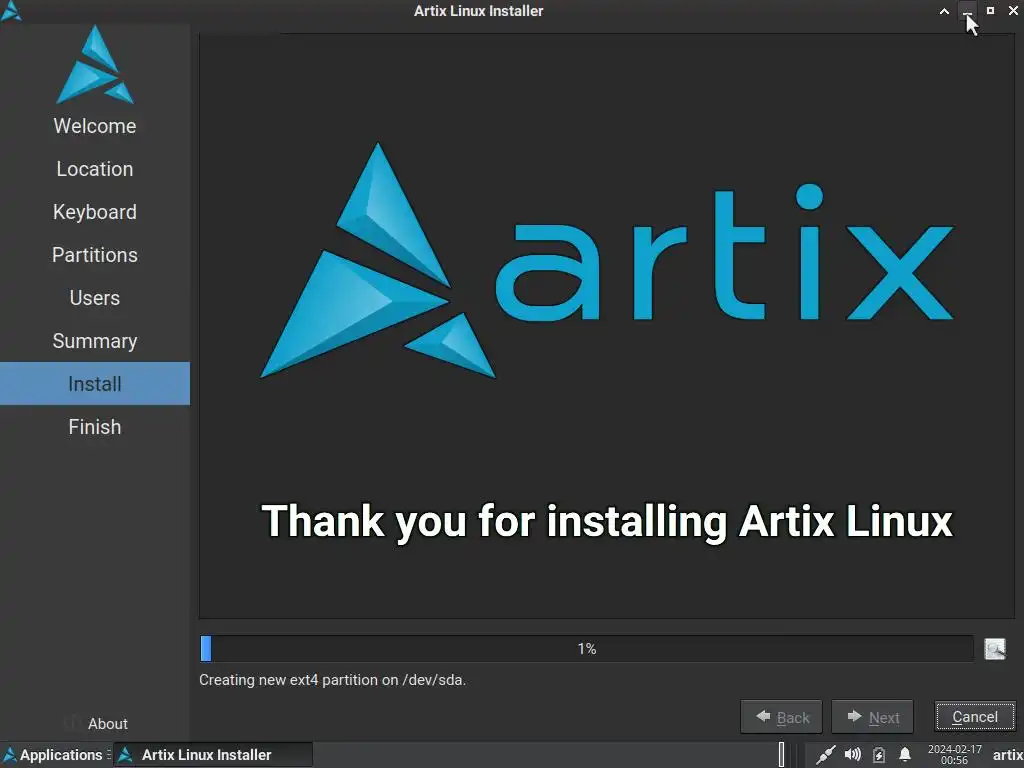The image size is (1024, 768).
Task: Click the large Artix logo in the slideshow
Action: 607,261
